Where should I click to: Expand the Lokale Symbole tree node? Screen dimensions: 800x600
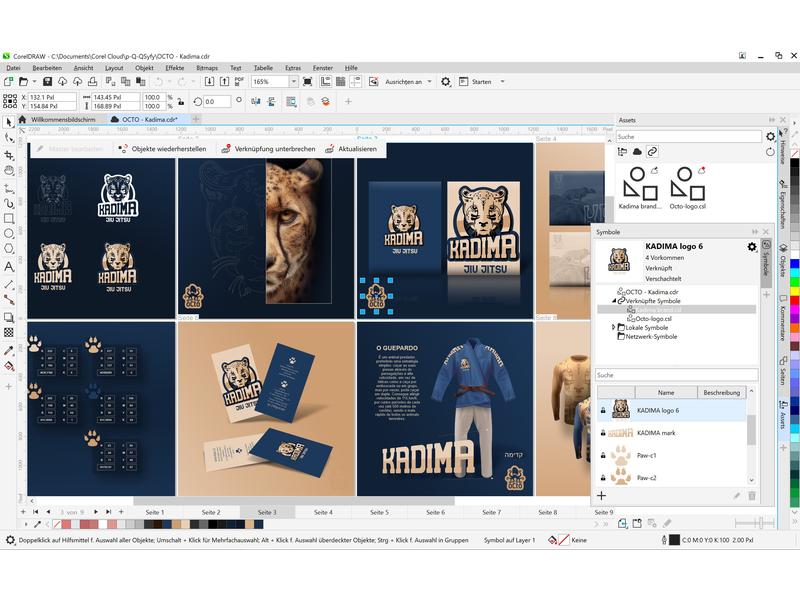614,328
